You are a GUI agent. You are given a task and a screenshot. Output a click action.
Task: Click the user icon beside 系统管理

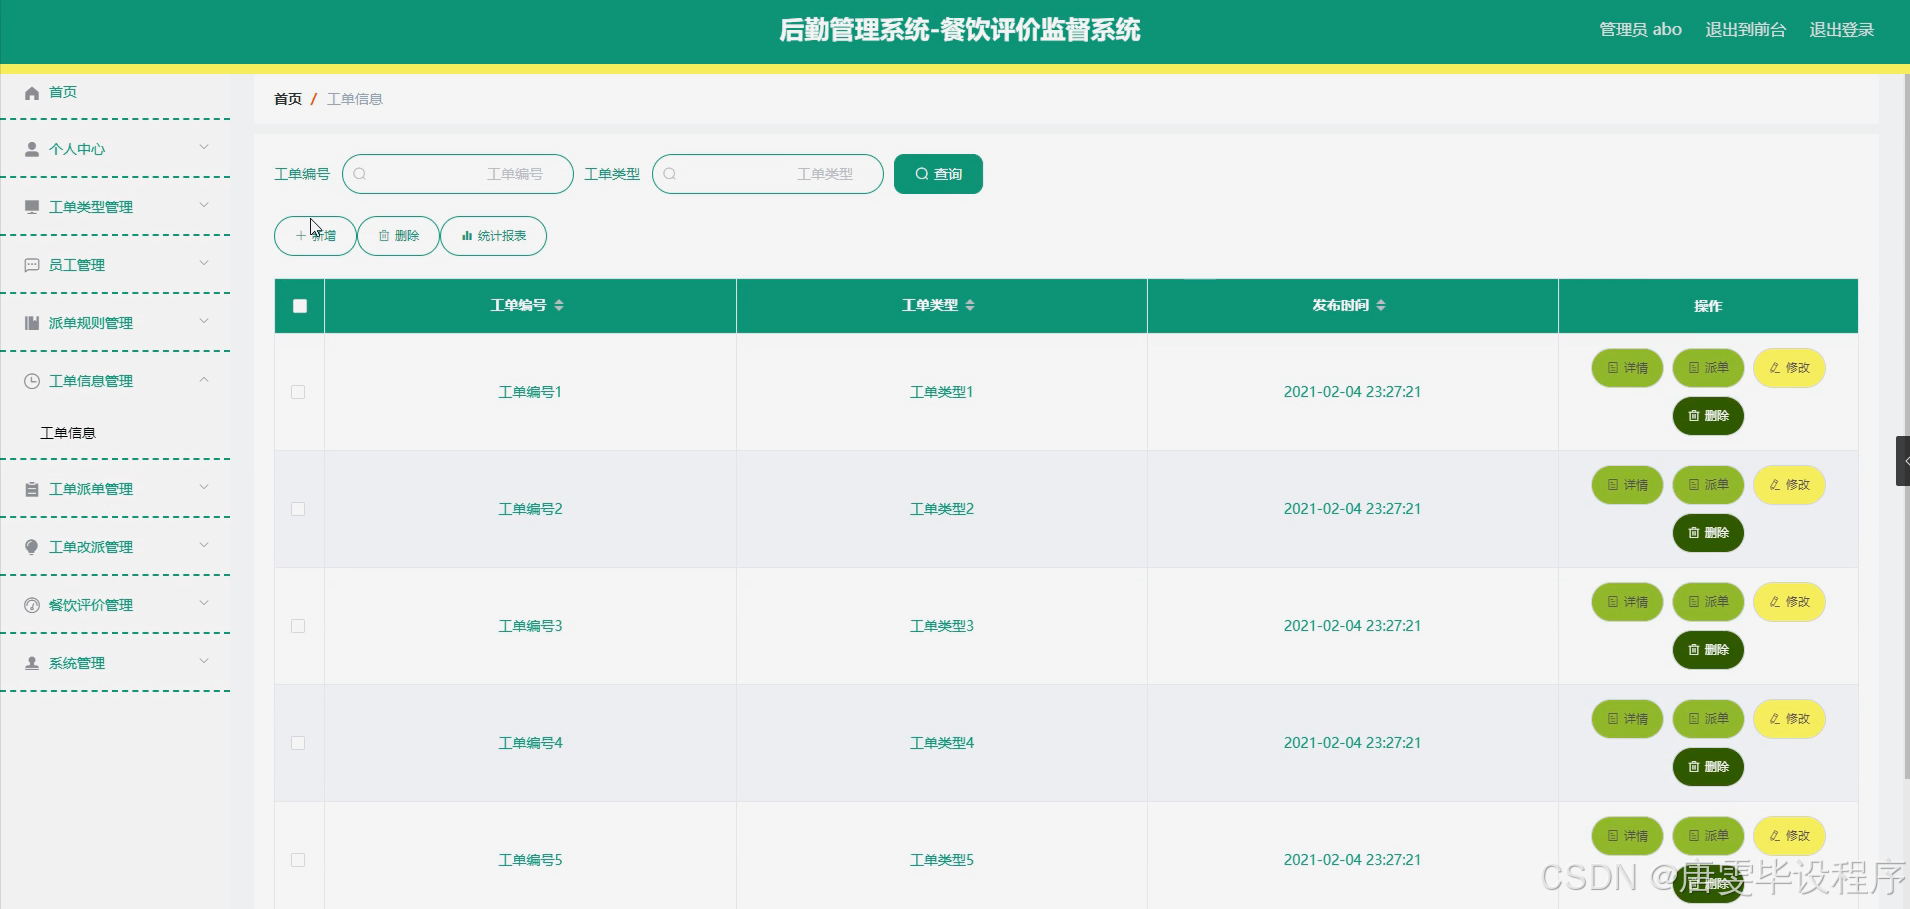coord(32,663)
